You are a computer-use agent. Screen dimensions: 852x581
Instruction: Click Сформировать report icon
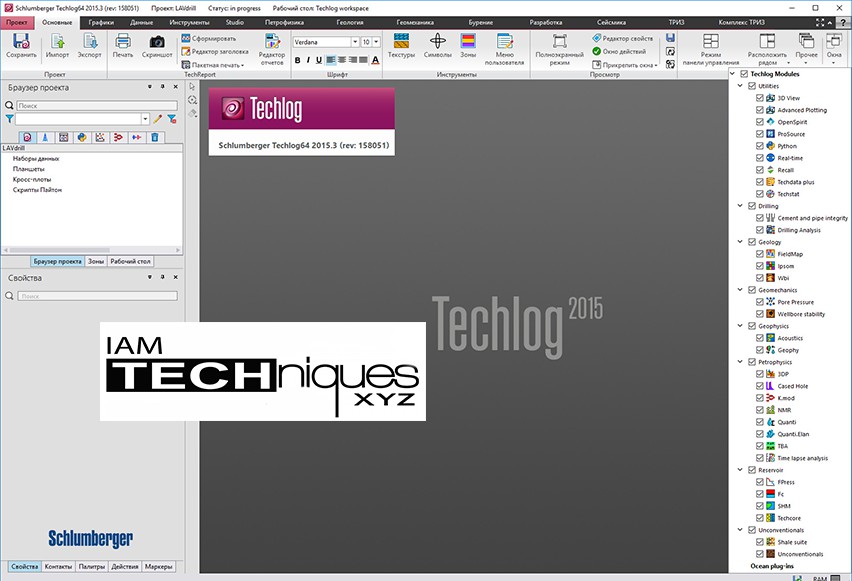[186, 39]
